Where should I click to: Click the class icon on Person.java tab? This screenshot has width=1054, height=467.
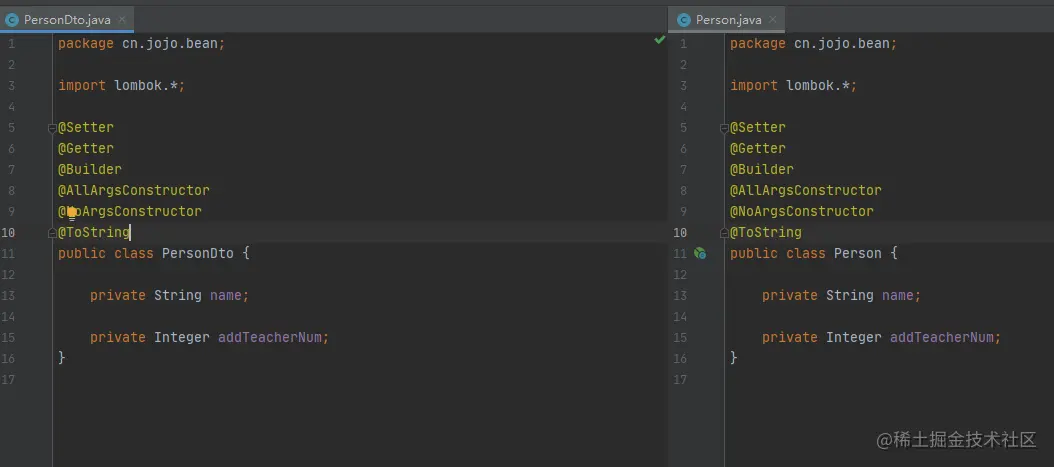[684, 19]
